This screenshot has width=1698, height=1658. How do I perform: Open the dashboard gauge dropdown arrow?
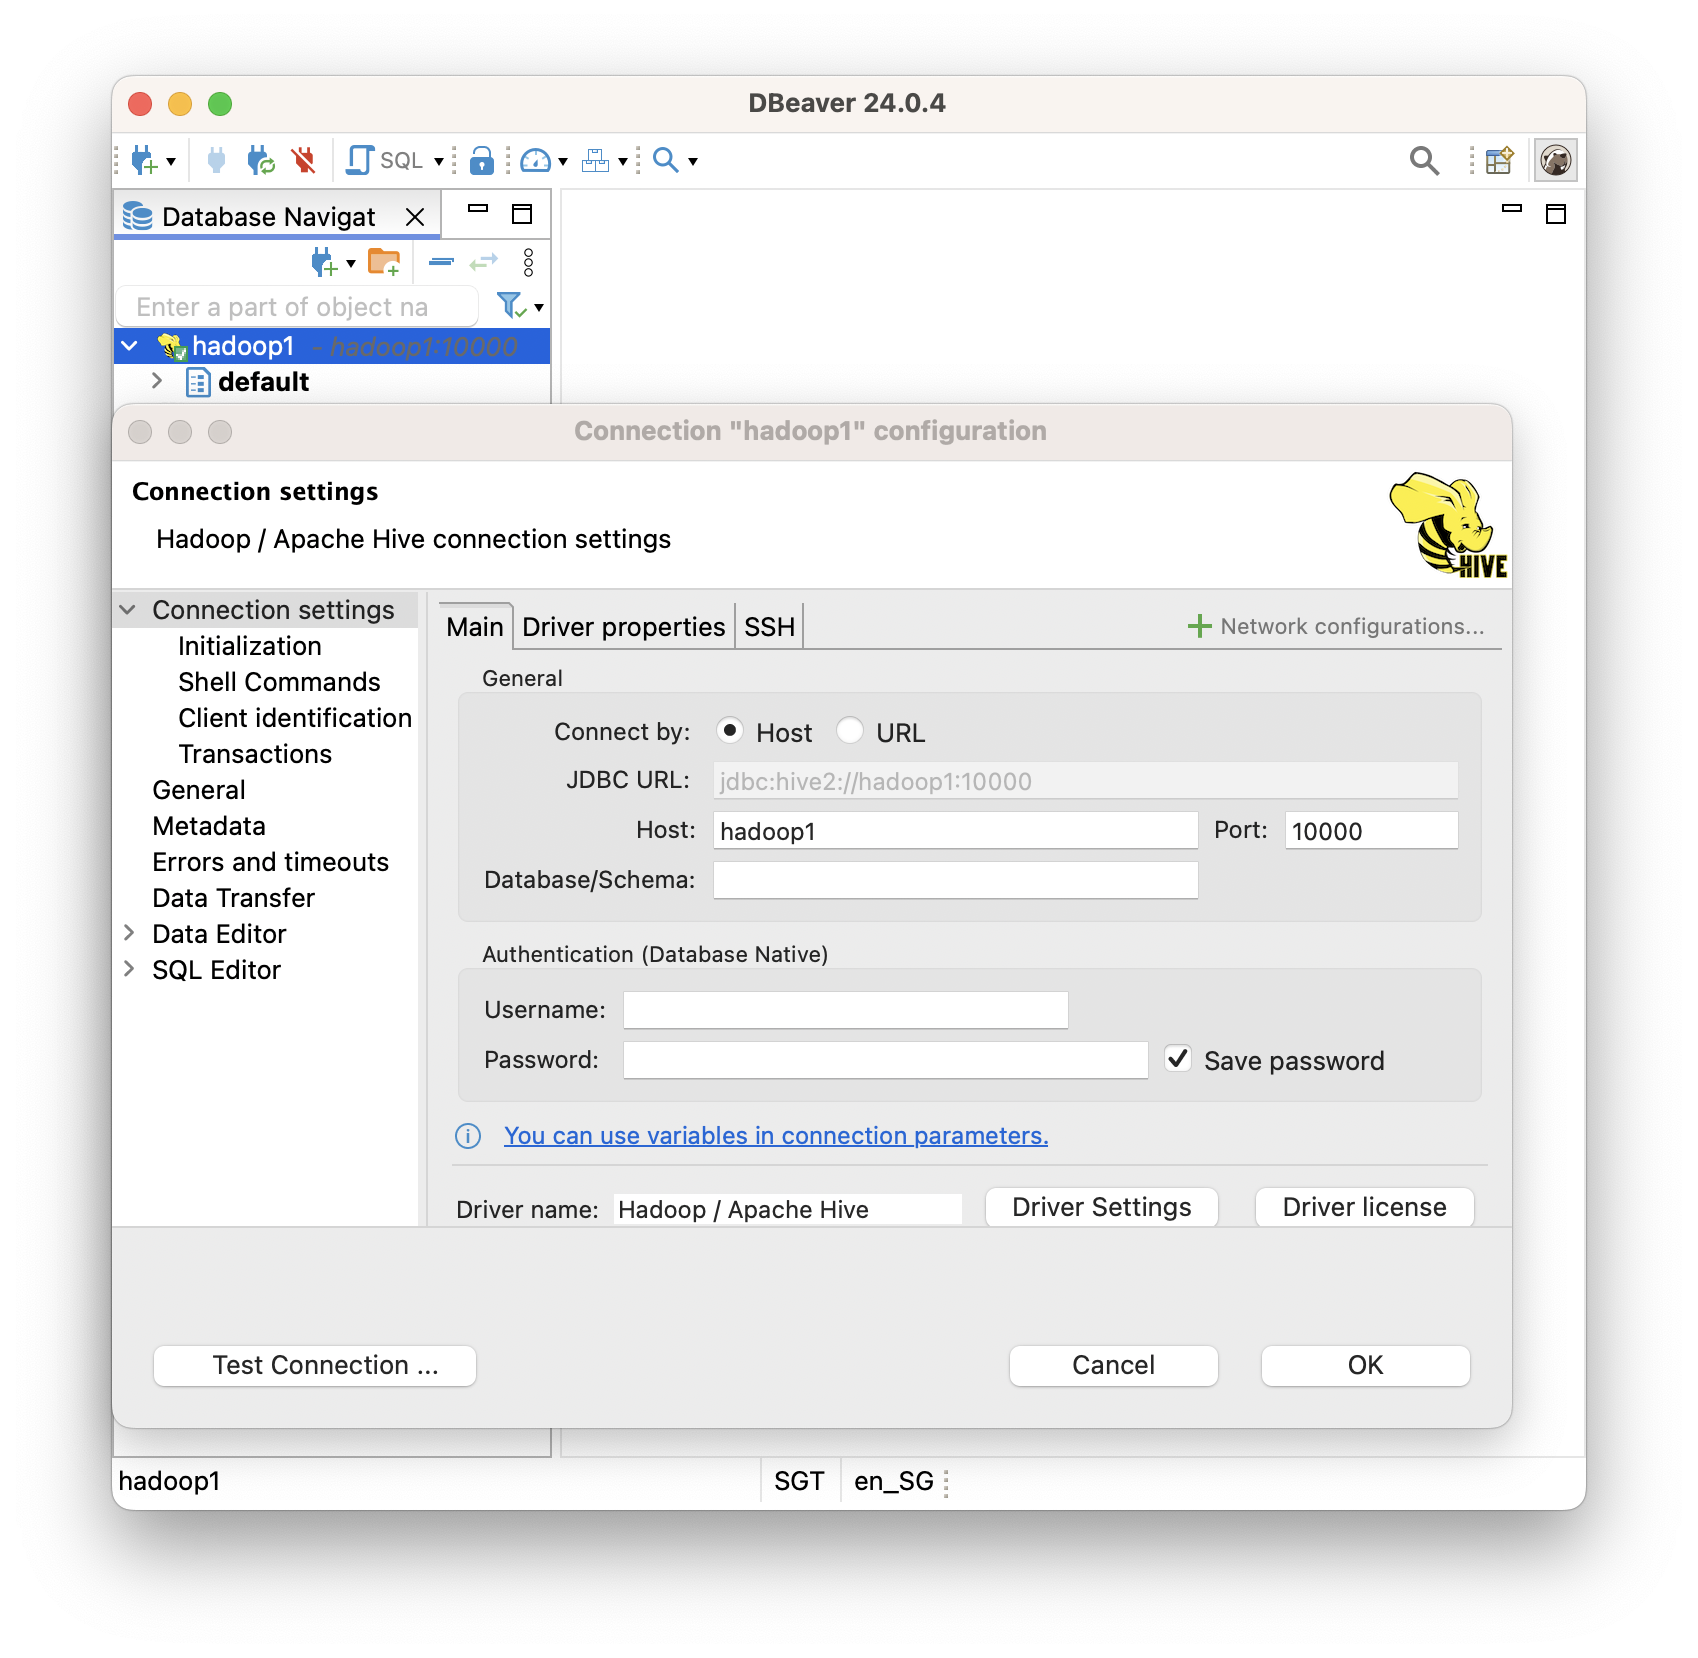[x=563, y=161]
